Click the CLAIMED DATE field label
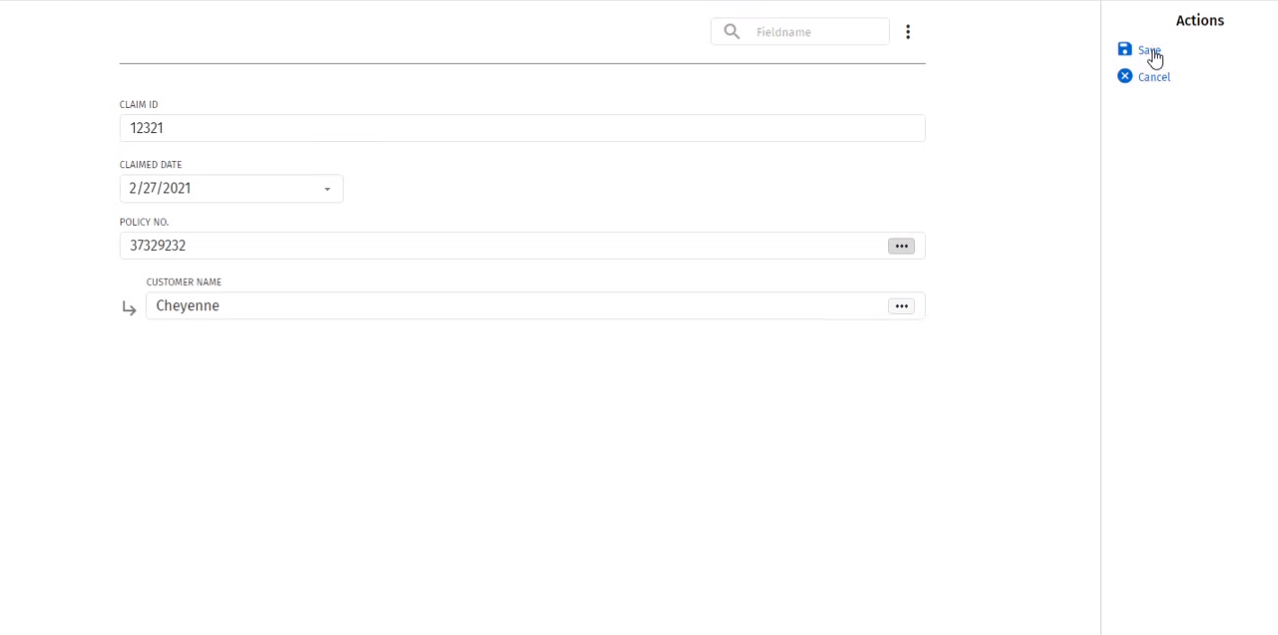Viewport: 1278px width, 635px height. coord(151,165)
